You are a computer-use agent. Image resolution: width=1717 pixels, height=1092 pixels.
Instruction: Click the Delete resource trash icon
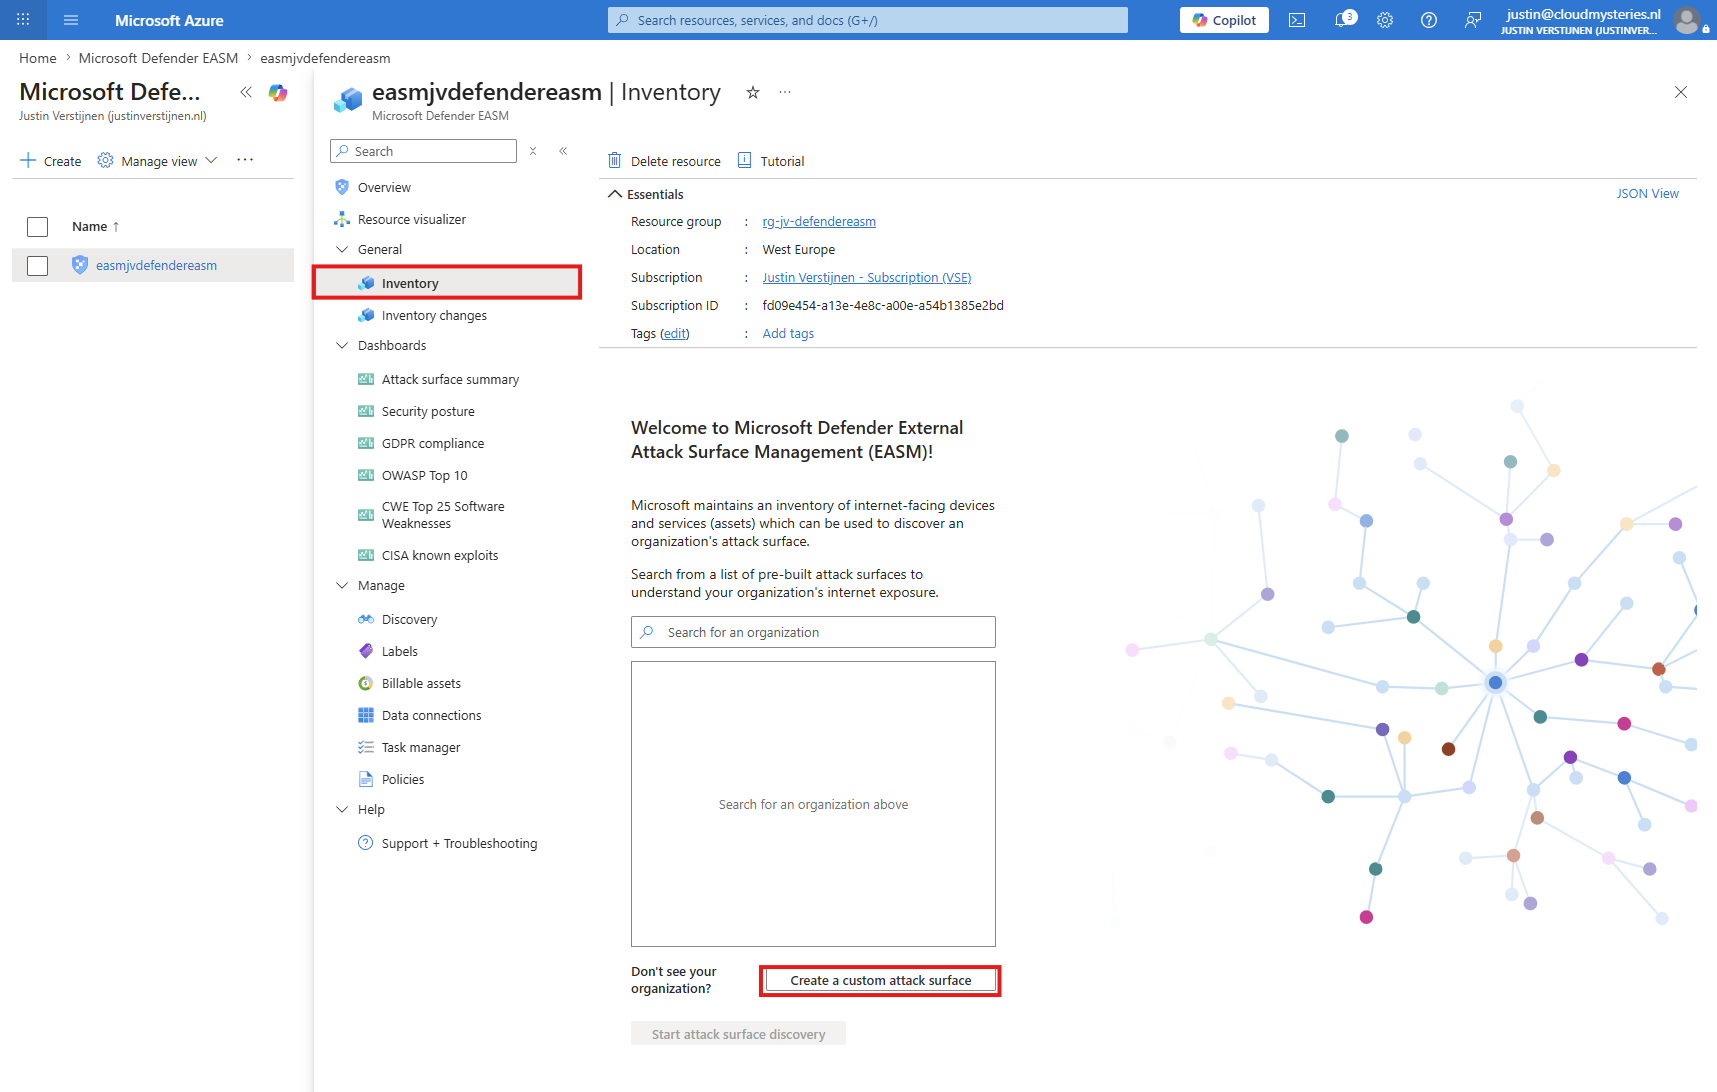tap(615, 160)
